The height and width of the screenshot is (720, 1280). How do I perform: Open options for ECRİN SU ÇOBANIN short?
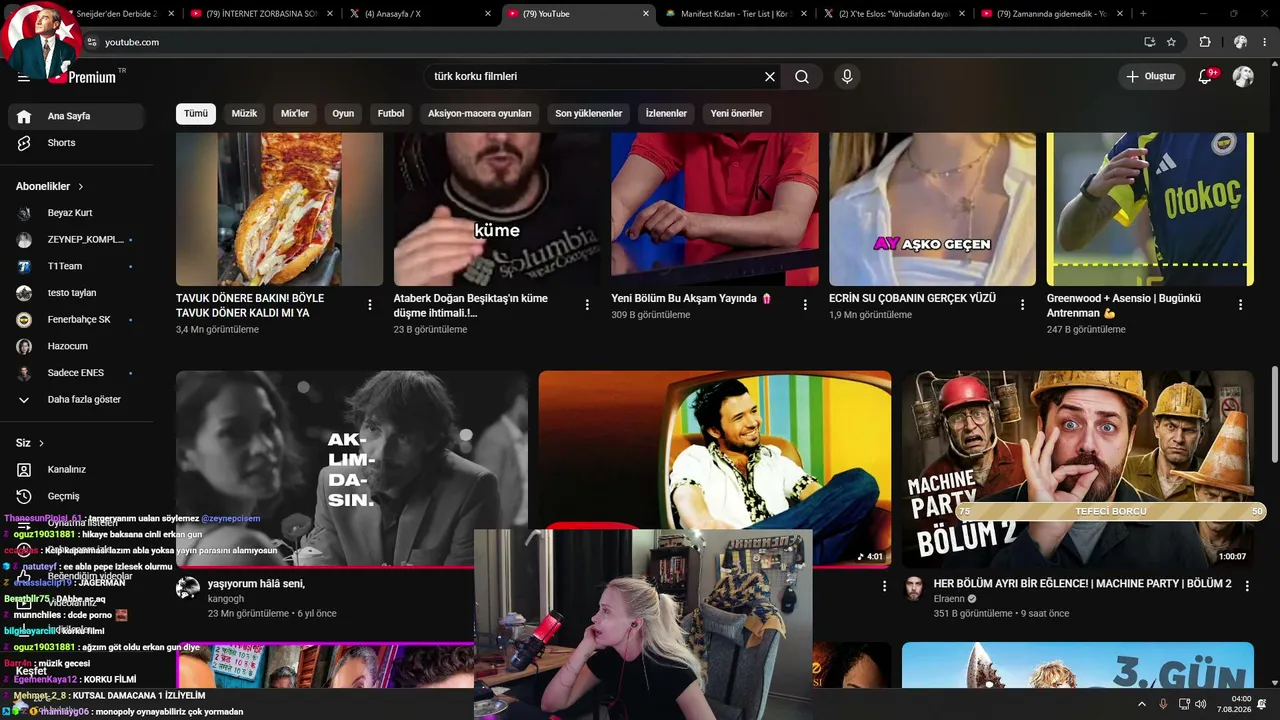pyautogui.click(x=1023, y=305)
